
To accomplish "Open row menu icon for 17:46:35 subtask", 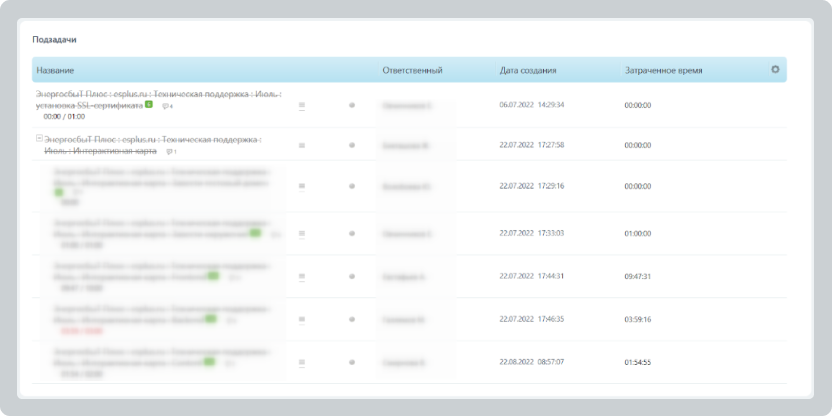I will coord(302,319).
